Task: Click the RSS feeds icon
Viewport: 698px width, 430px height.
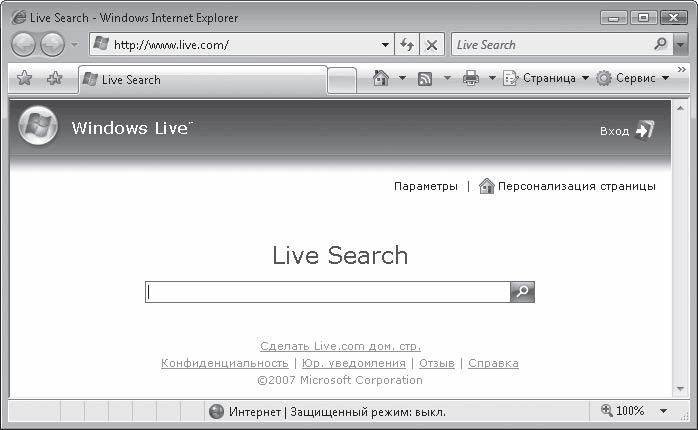Action: [425, 78]
